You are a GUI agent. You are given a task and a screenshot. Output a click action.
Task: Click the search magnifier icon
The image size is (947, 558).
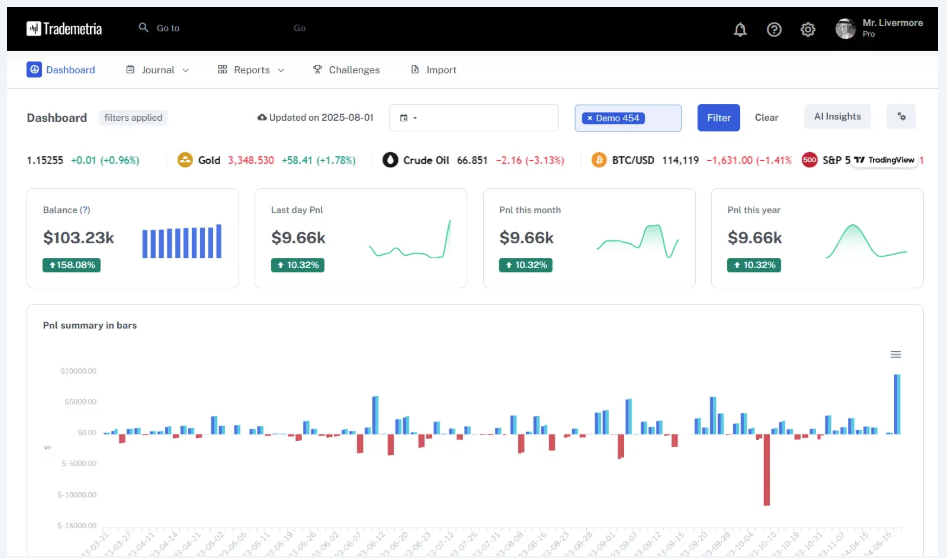tap(143, 28)
